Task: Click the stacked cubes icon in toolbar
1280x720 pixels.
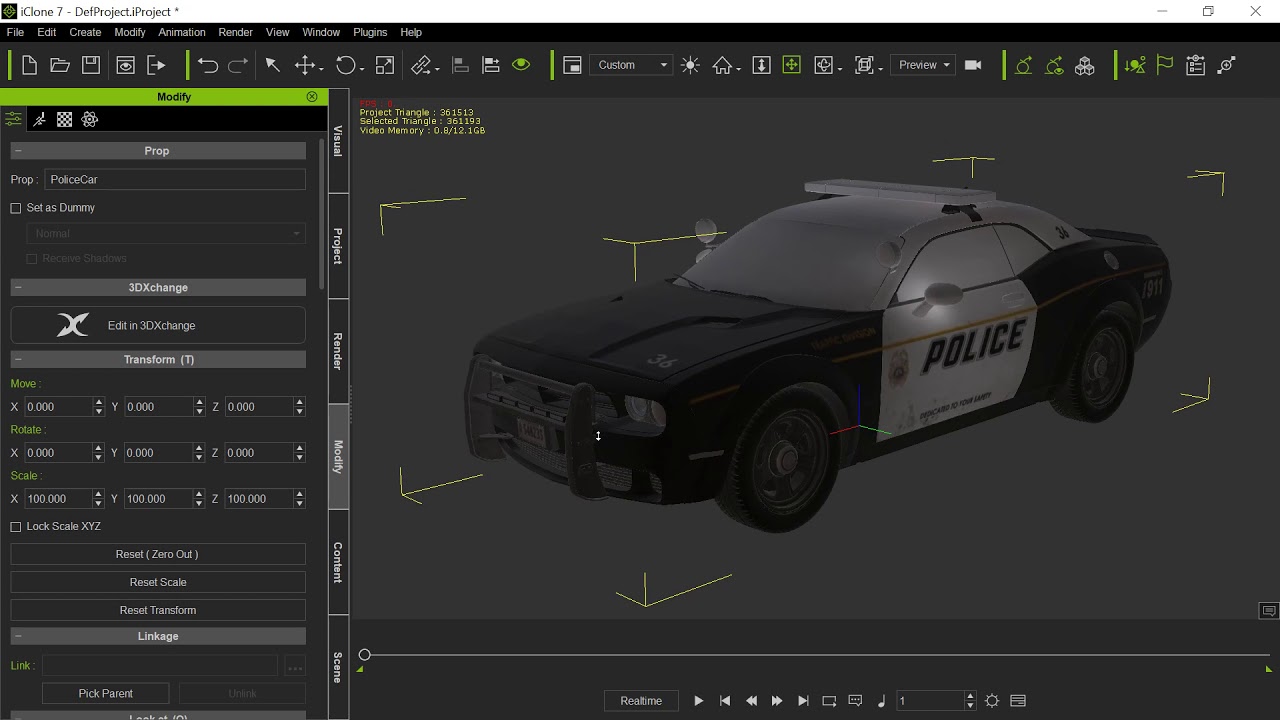Action: click(x=1085, y=65)
